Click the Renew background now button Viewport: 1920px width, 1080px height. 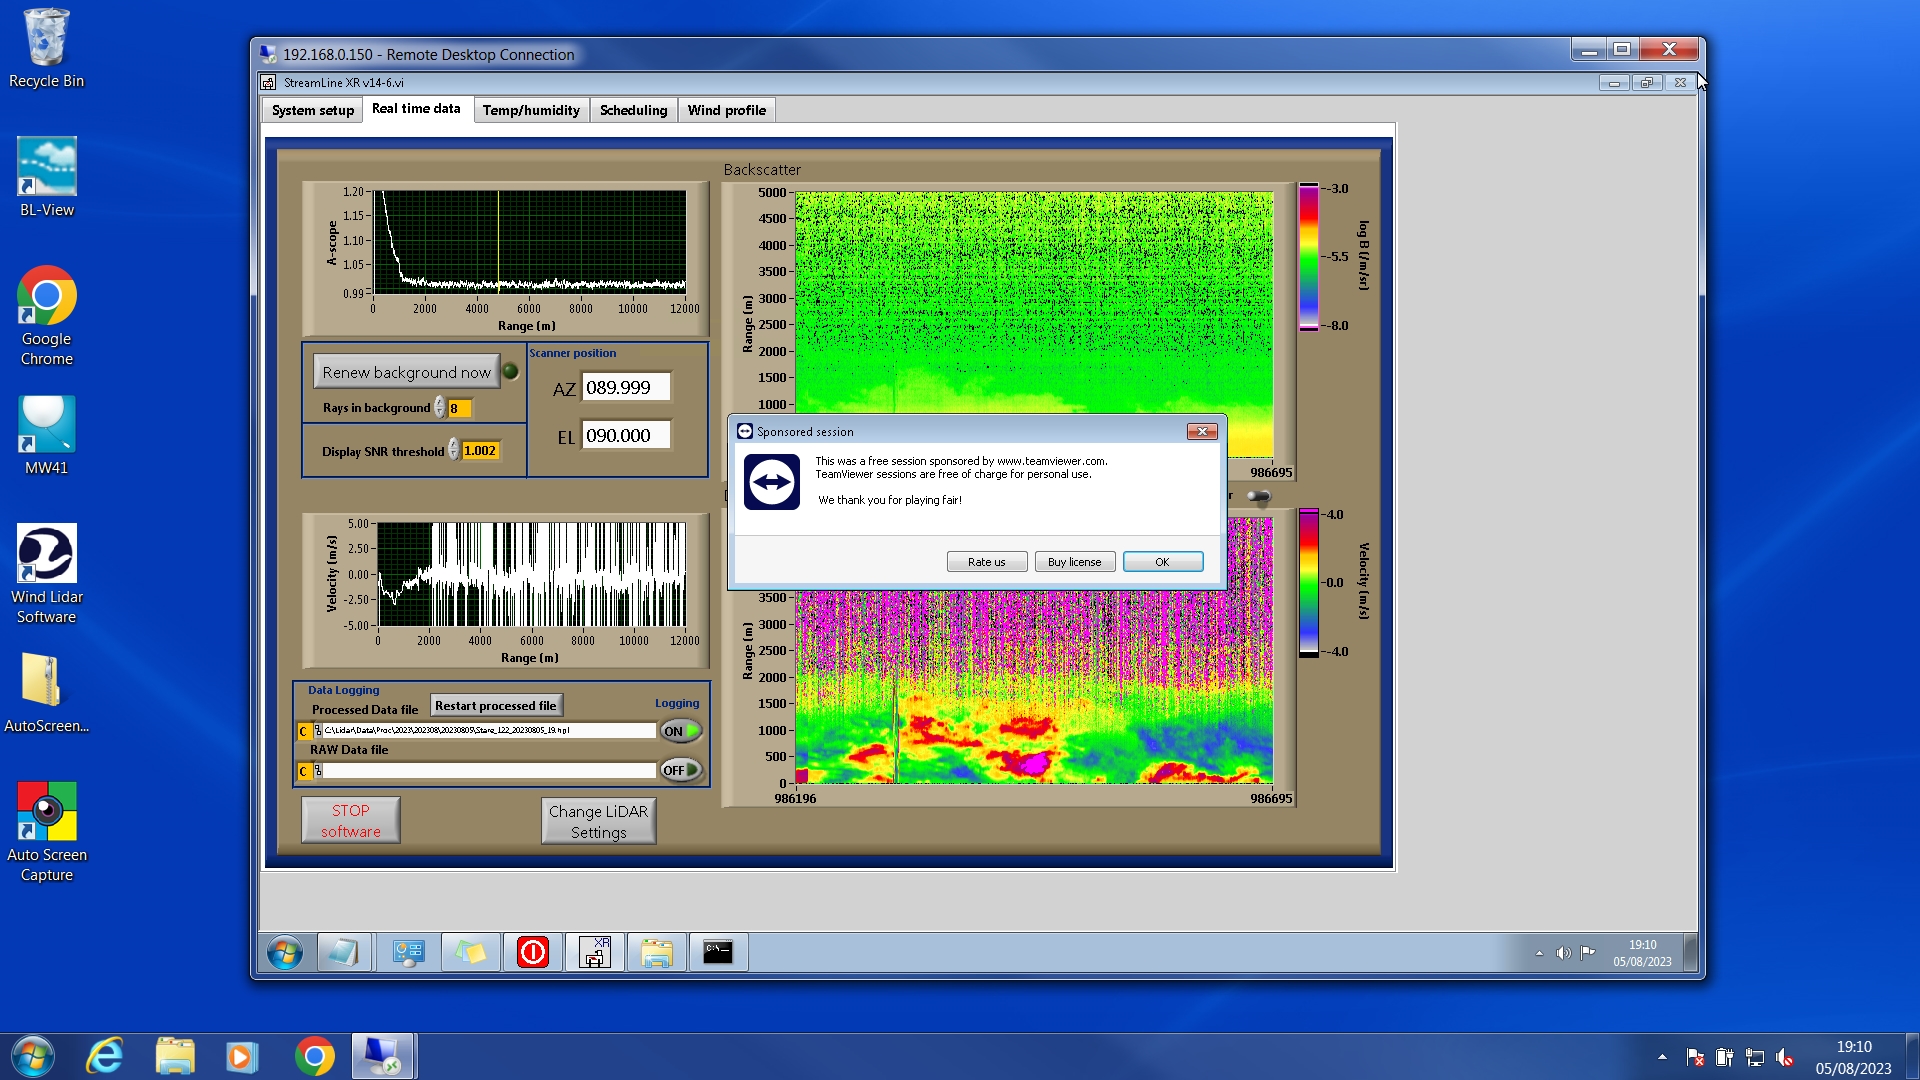406,372
